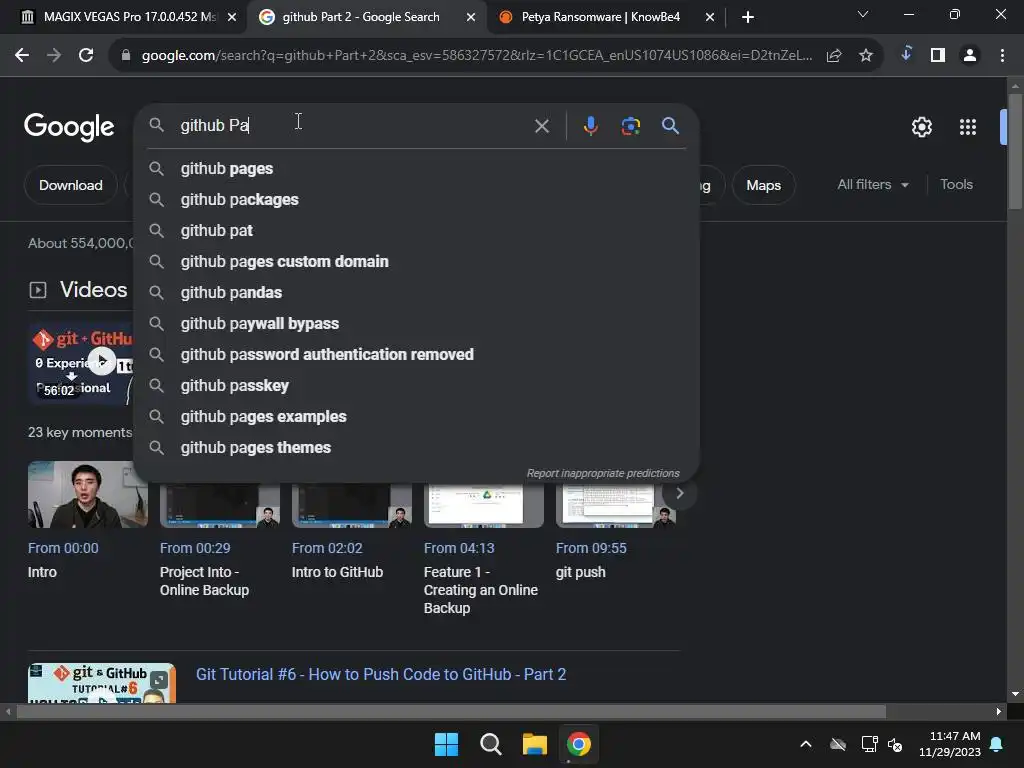Open the Tools option
1024x768 pixels.
click(956, 184)
